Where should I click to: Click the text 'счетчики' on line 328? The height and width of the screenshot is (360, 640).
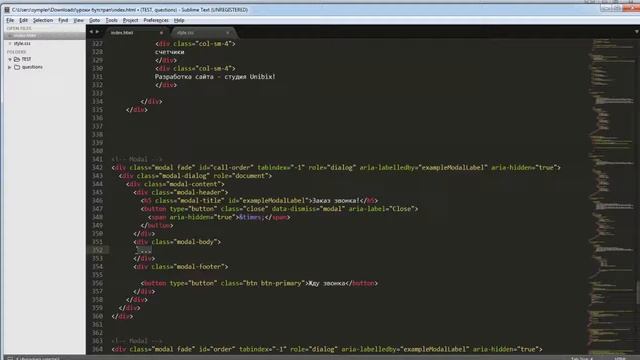pos(169,52)
